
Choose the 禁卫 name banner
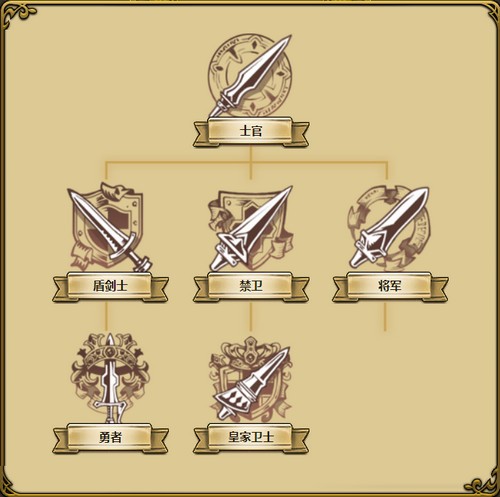pos(251,287)
